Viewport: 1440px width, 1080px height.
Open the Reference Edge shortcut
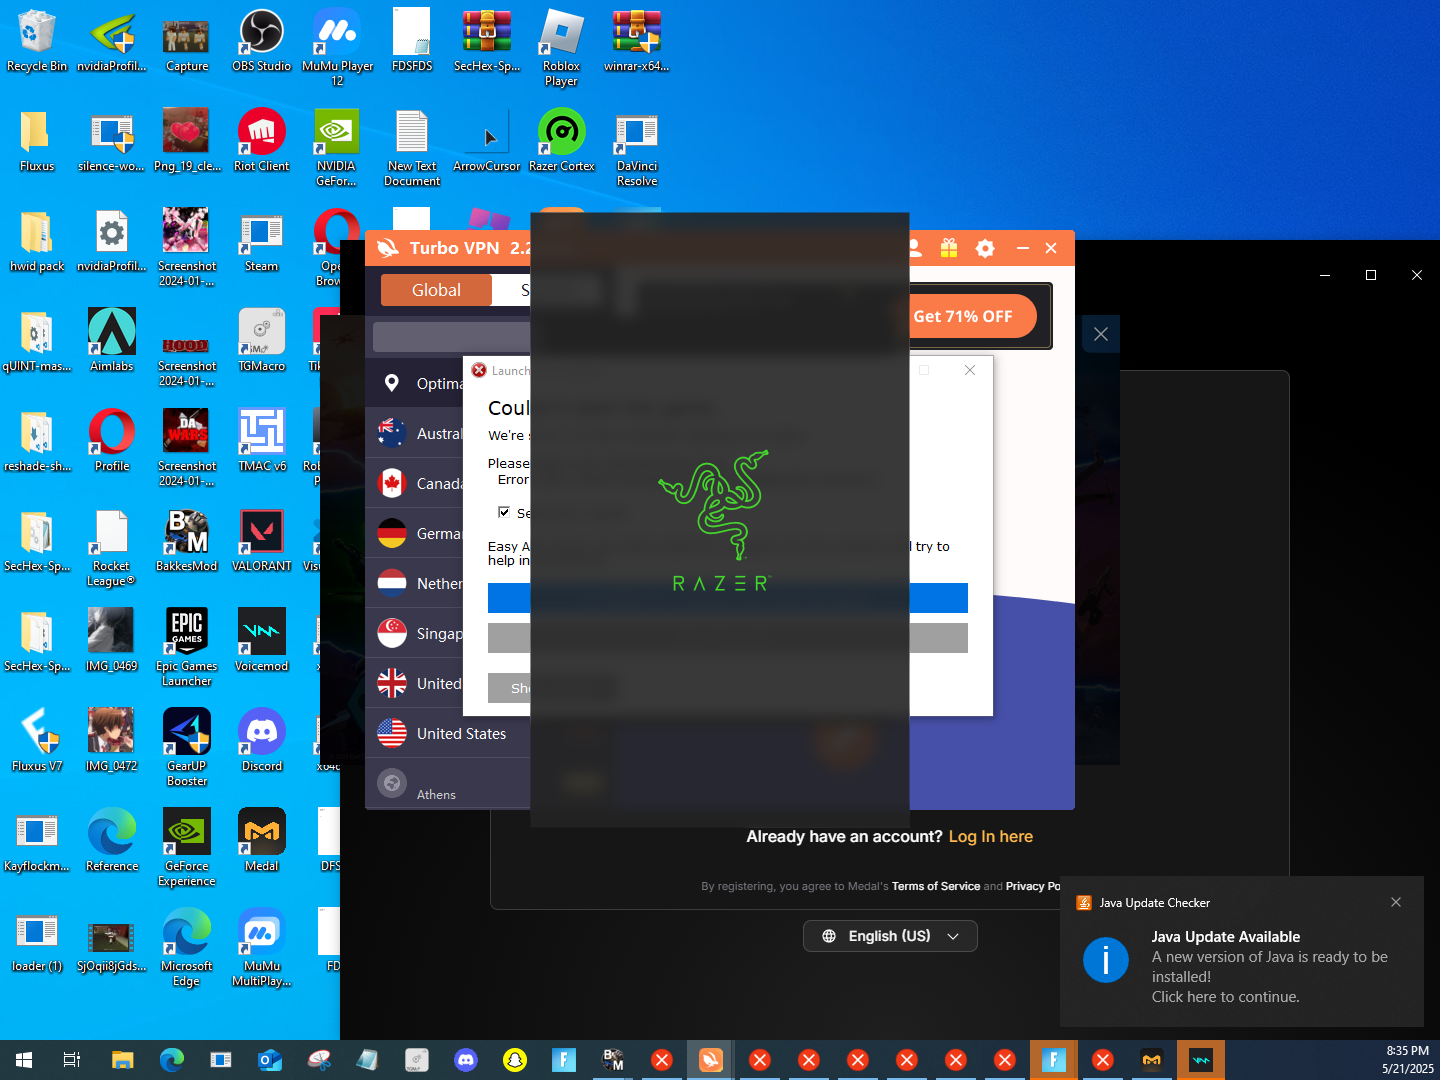[x=111, y=841]
